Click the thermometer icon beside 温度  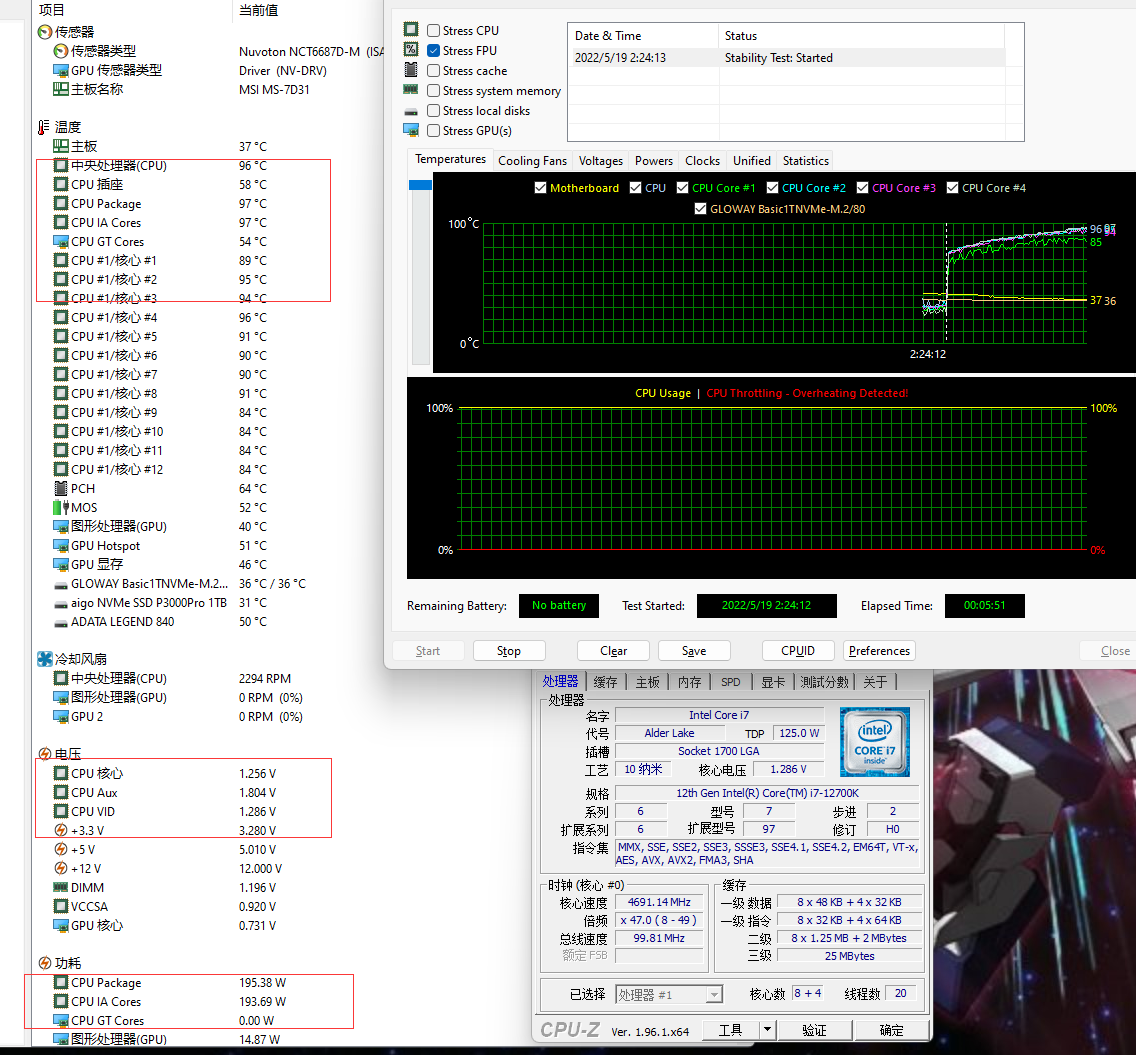45,127
